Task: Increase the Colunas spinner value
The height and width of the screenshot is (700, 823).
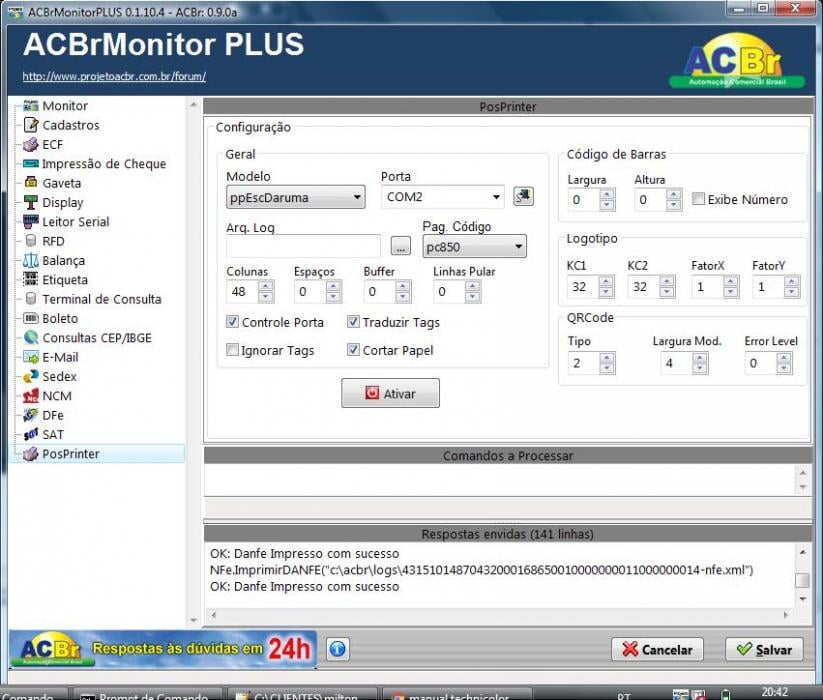Action: 266,286
